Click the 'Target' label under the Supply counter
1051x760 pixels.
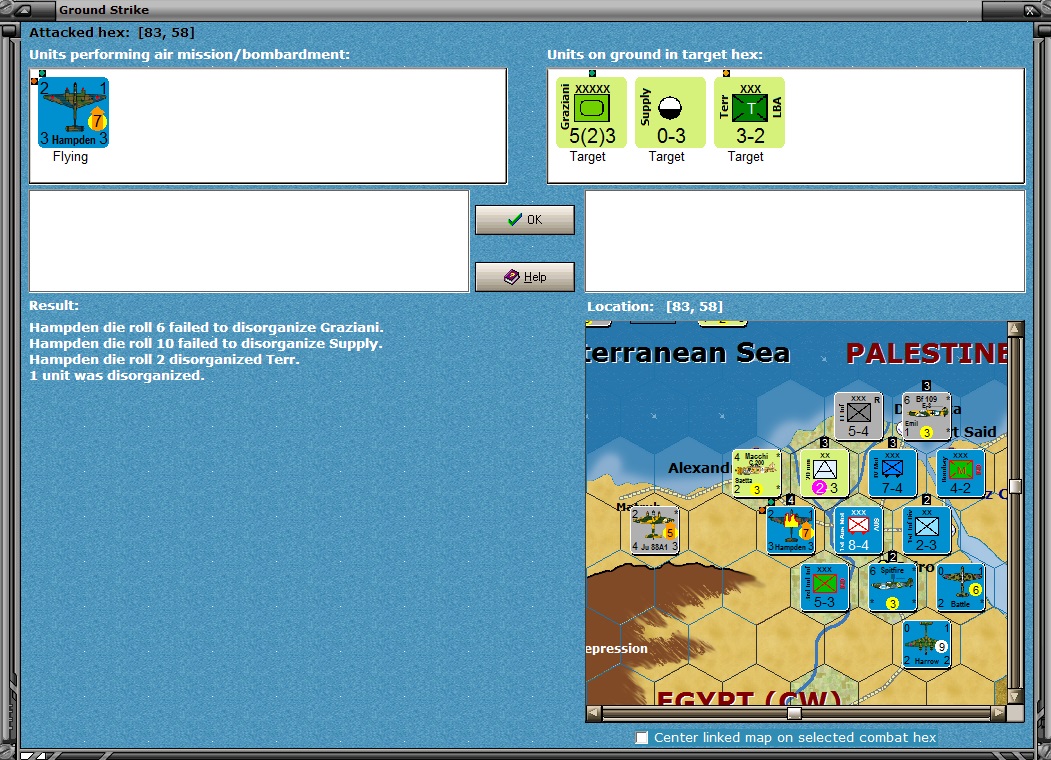tap(667, 157)
